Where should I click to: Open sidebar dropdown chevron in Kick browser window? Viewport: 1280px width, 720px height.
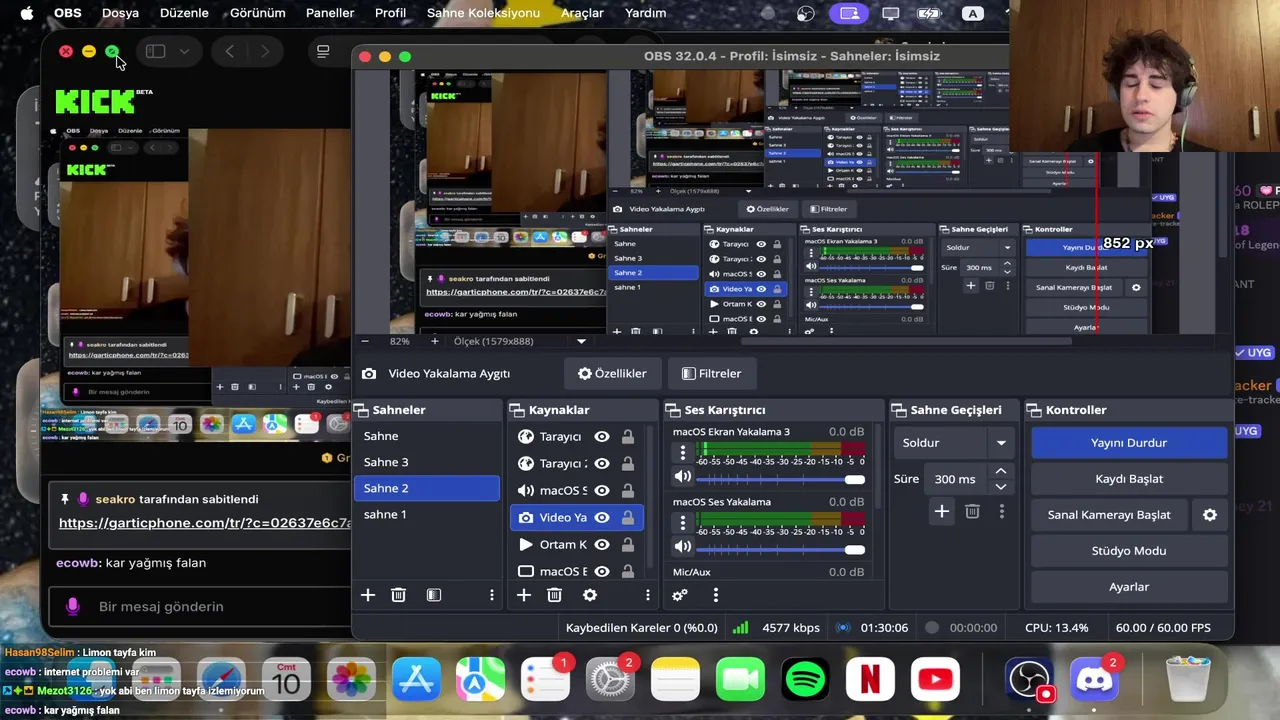click(184, 51)
